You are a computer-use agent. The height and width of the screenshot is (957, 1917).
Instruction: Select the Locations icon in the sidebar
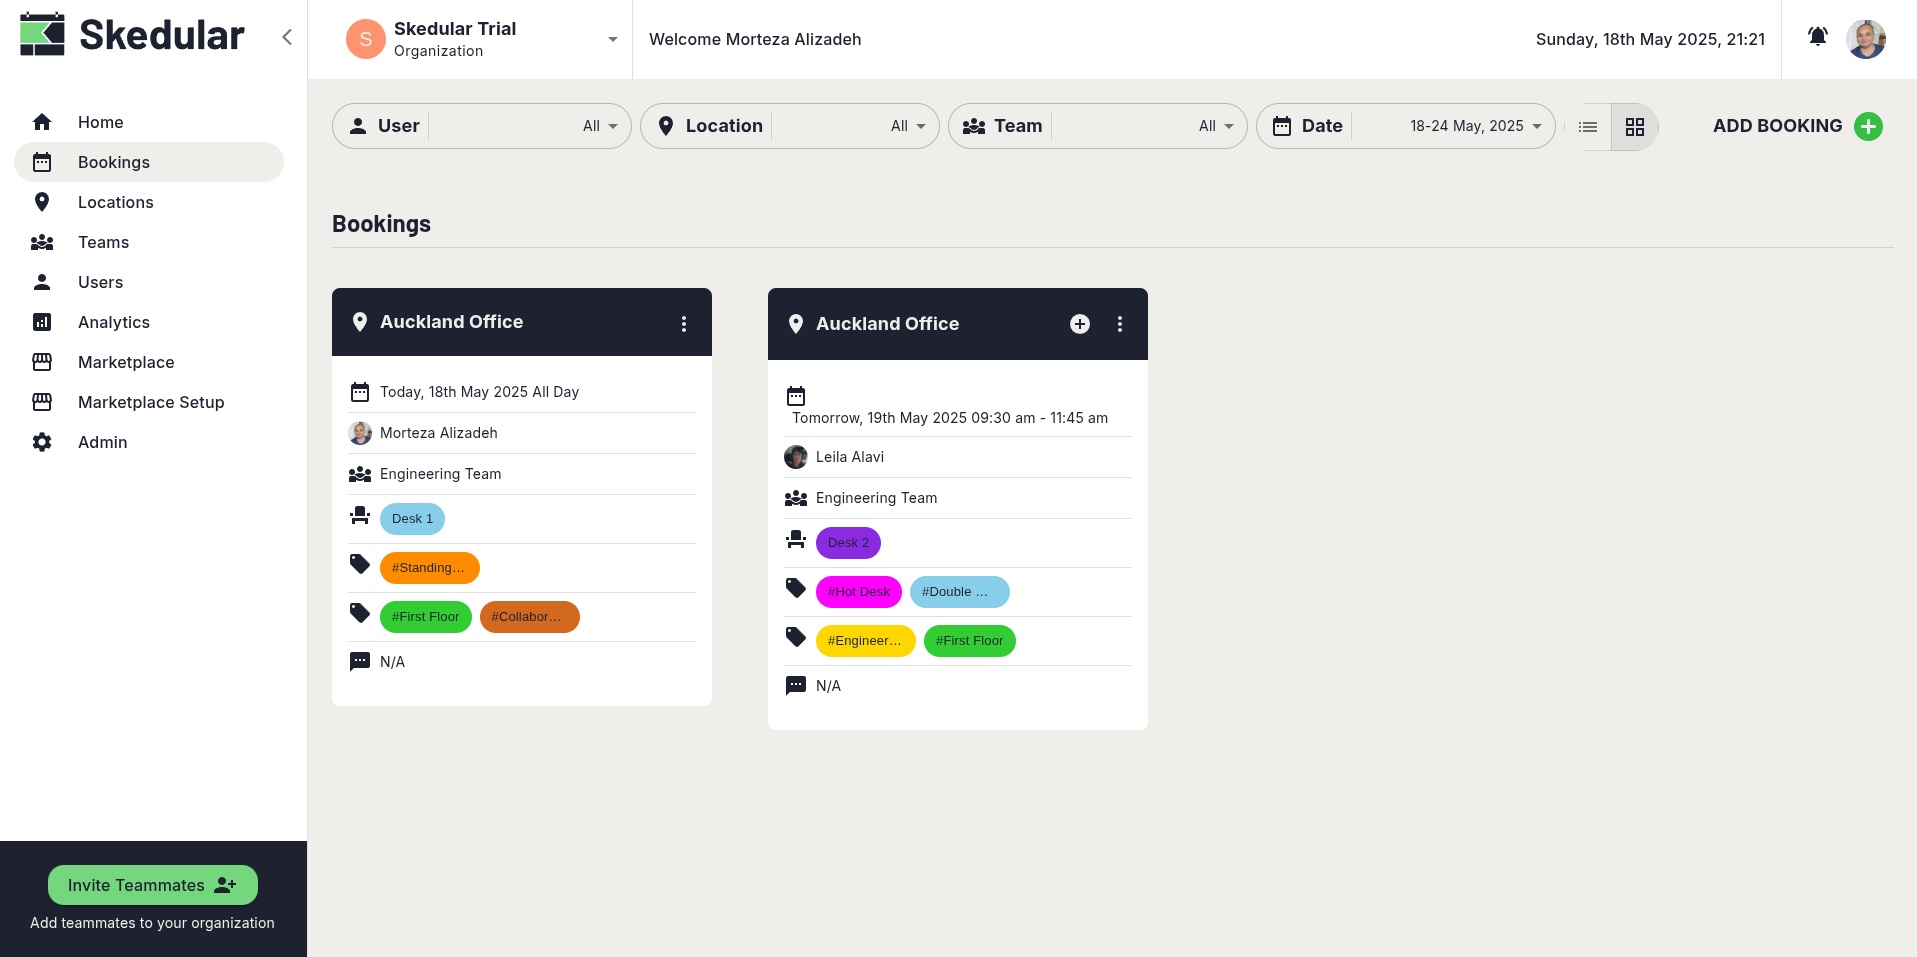pos(42,202)
